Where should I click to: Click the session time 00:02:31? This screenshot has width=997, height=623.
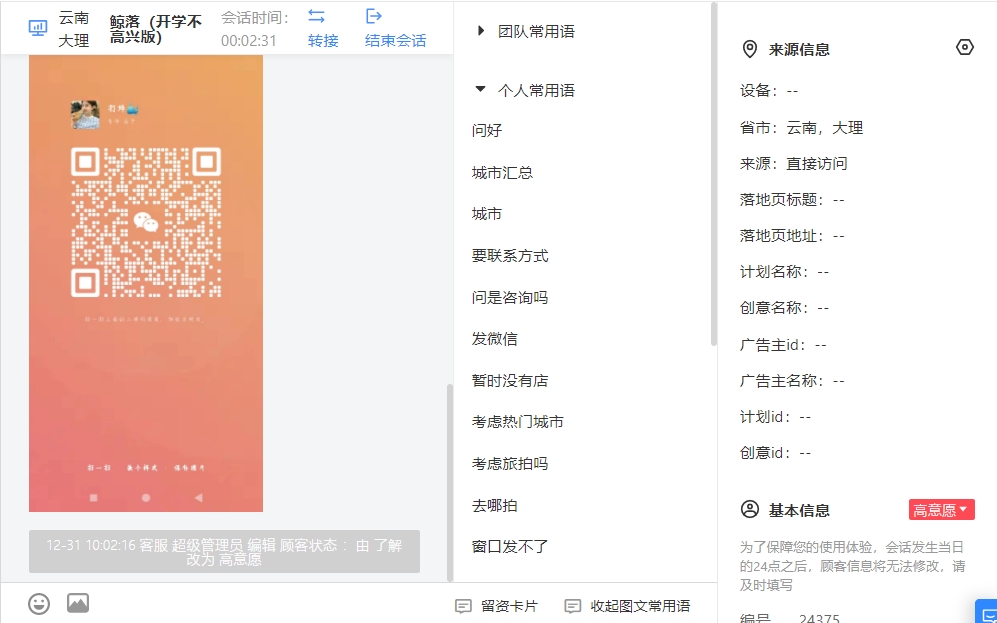coord(249,41)
